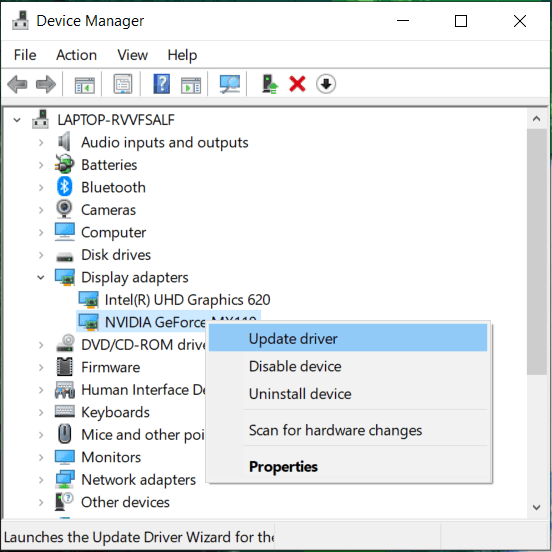Click the red X Uninstall device icon
The image size is (552, 552).
[x=297, y=84]
